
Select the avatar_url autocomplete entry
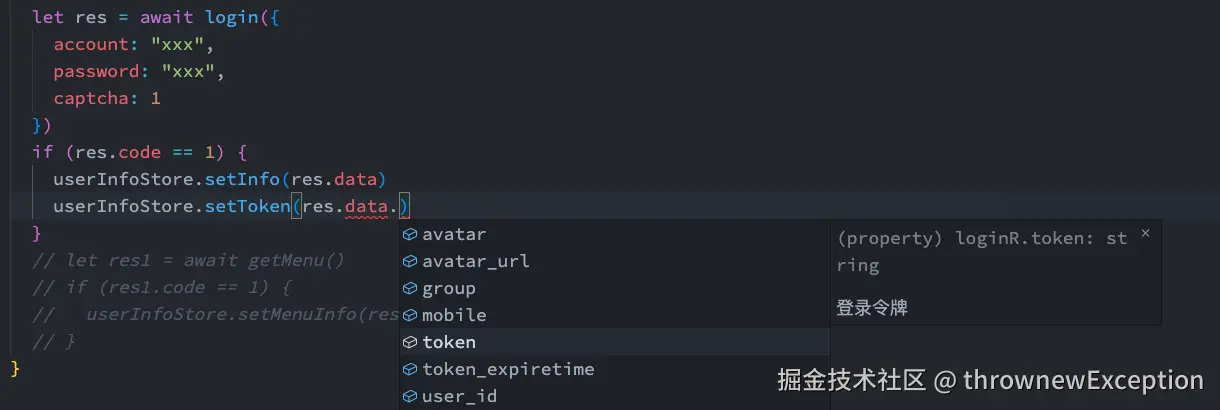click(476, 261)
